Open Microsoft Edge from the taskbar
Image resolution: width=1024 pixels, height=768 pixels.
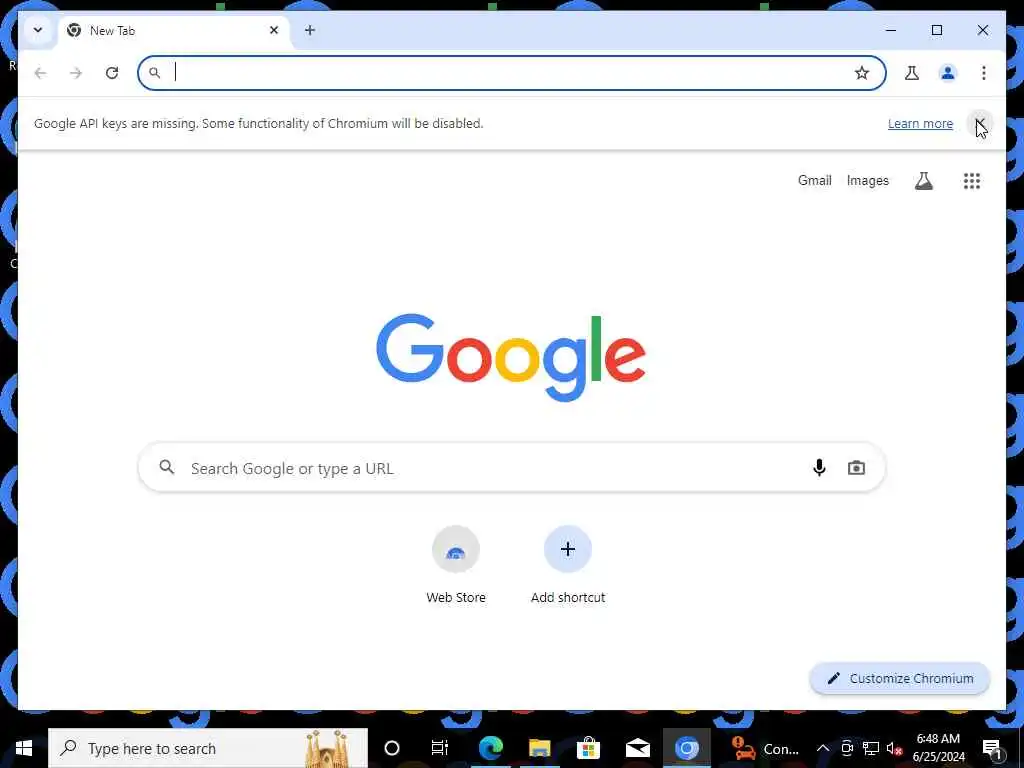click(x=490, y=748)
